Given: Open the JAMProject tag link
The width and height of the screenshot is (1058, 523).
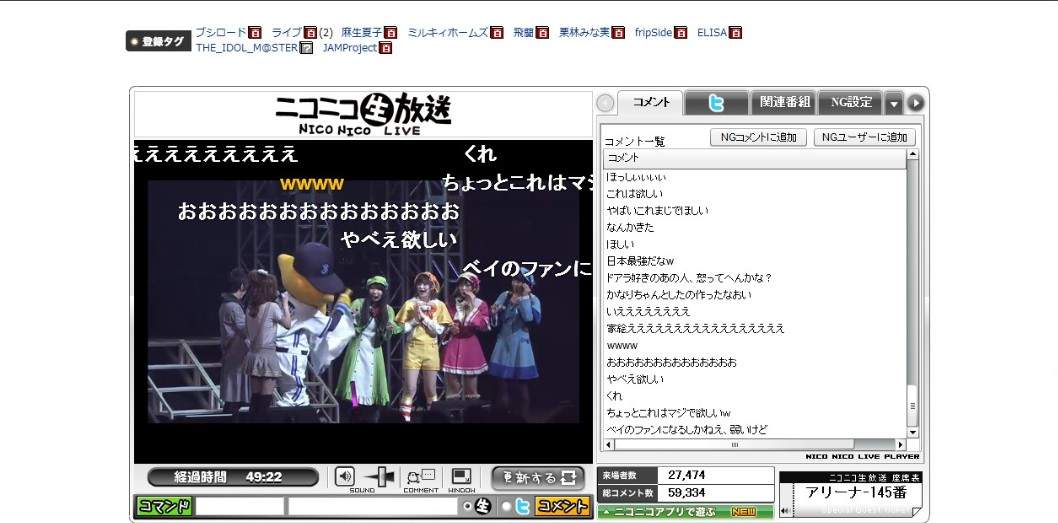Looking at the screenshot, I should 350,48.
